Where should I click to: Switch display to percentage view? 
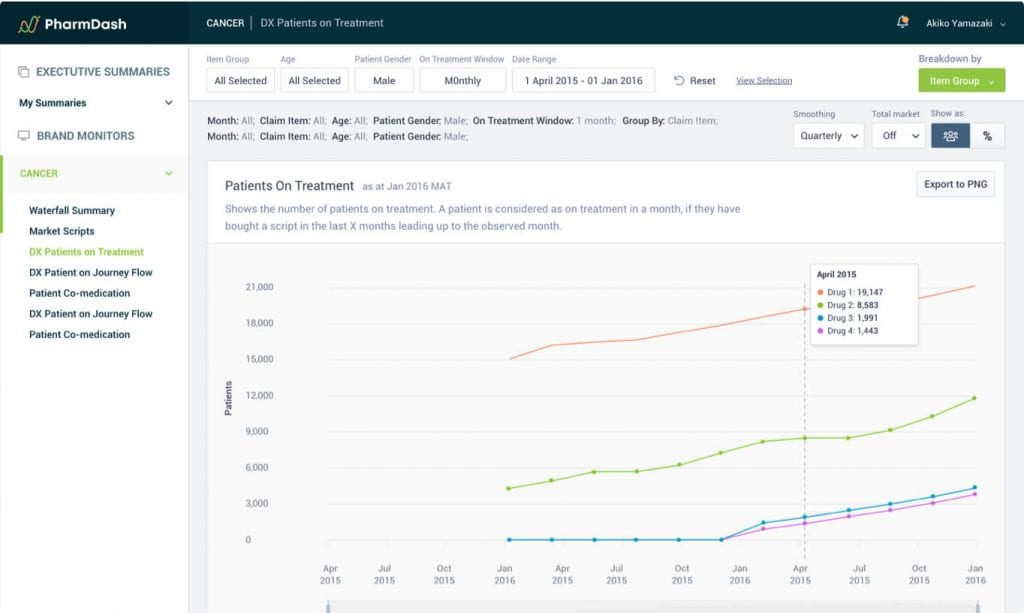pyautogui.click(x=987, y=136)
